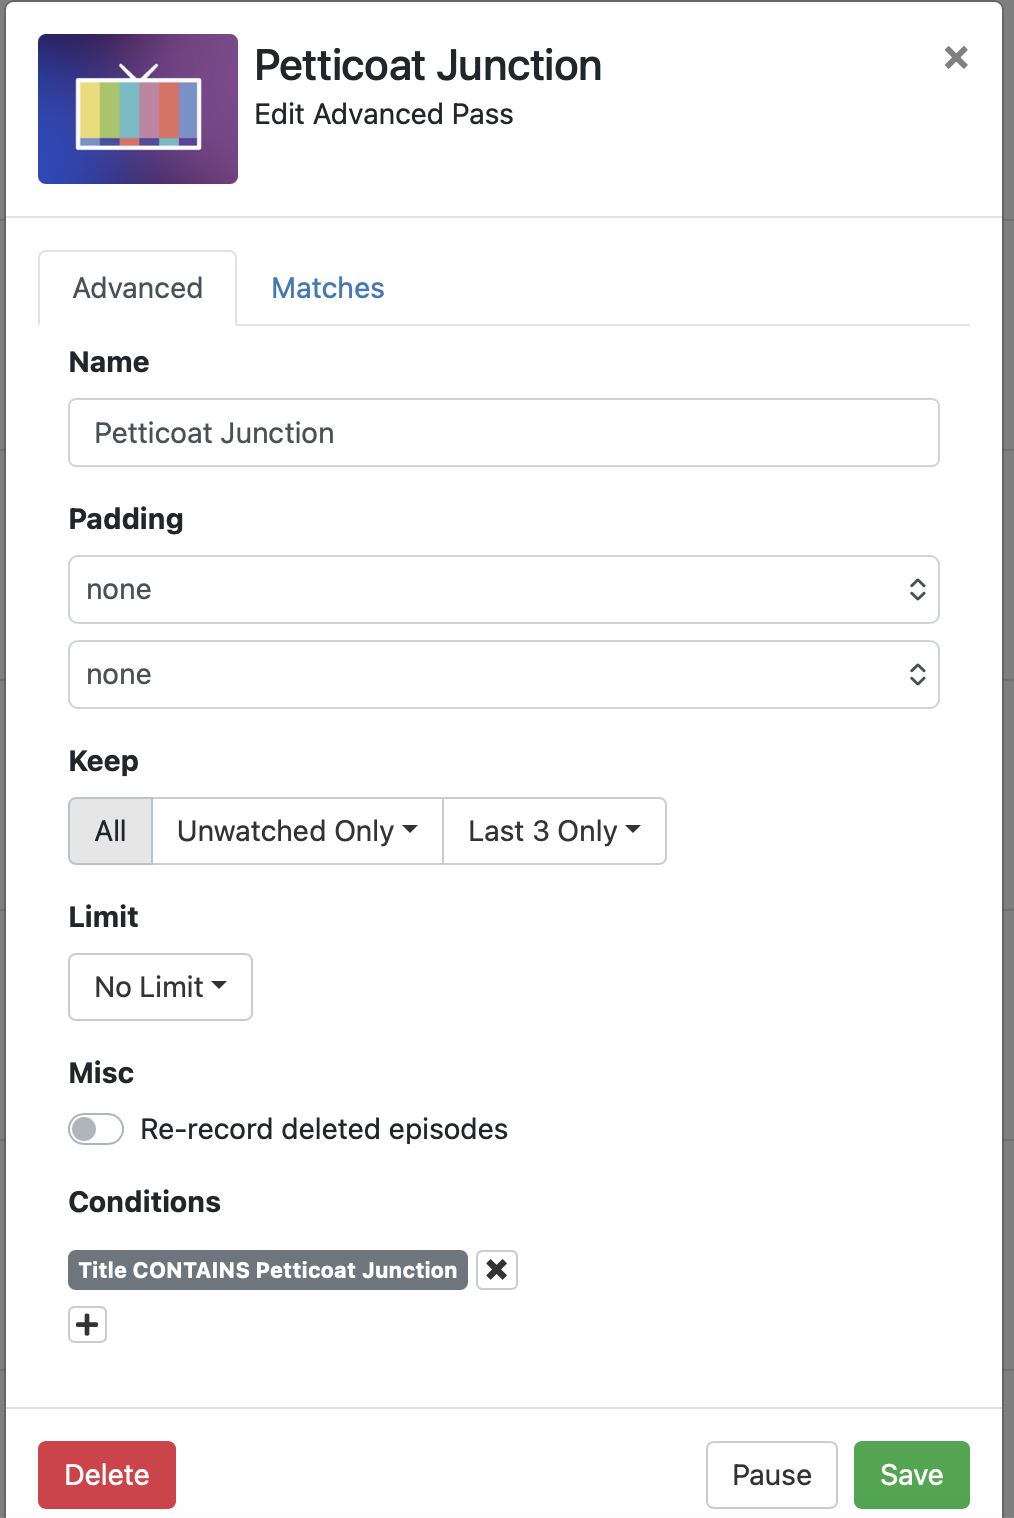Viewport: 1014px width, 1518px height.
Task: Remove the Title CONTAINS condition
Action: click(x=496, y=1270)
